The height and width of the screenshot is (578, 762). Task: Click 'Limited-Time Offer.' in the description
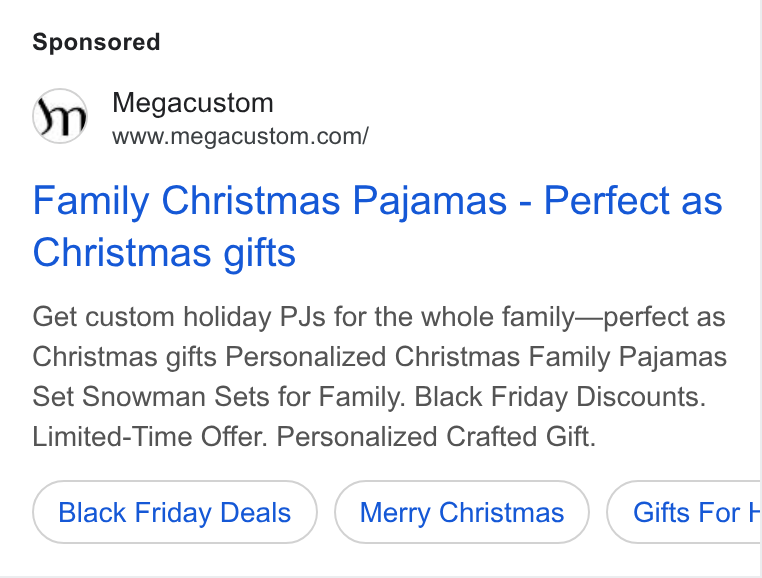point(150,437)
